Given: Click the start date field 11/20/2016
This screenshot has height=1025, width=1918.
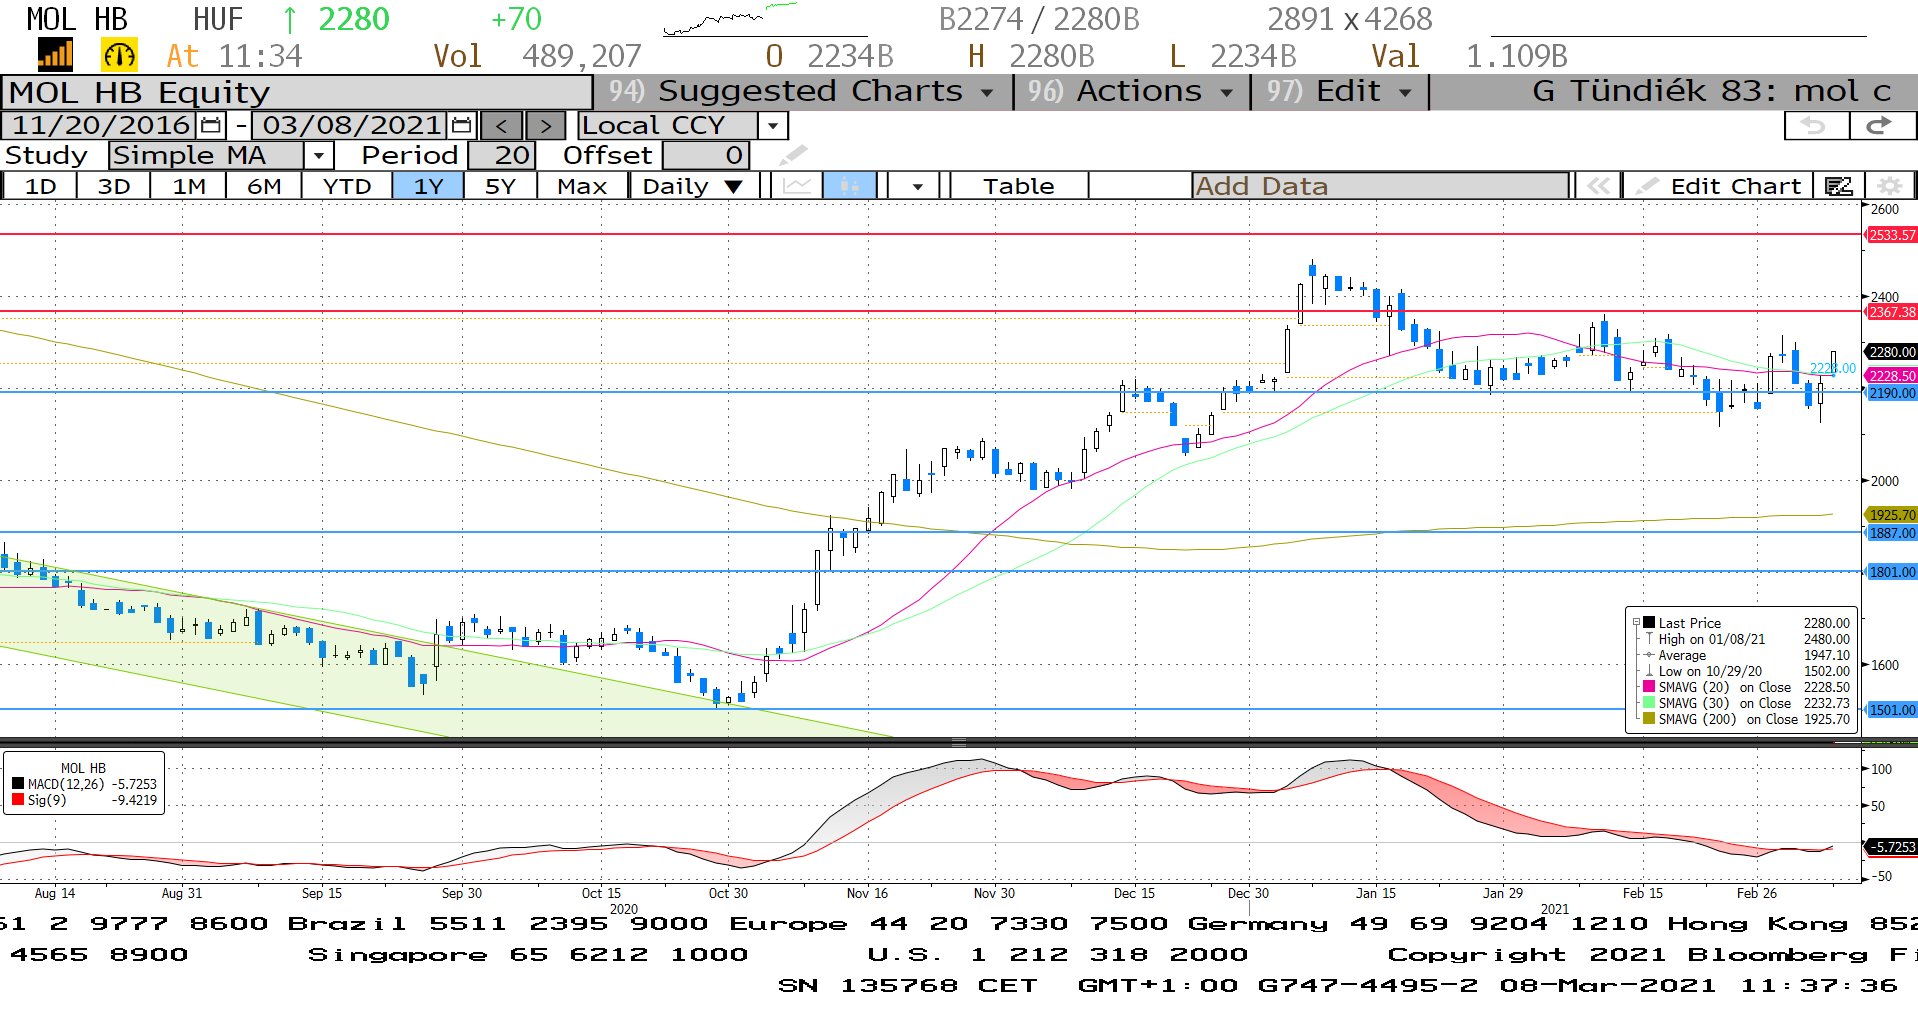Looking at the screenshot, I should click(x=99, y=126).
